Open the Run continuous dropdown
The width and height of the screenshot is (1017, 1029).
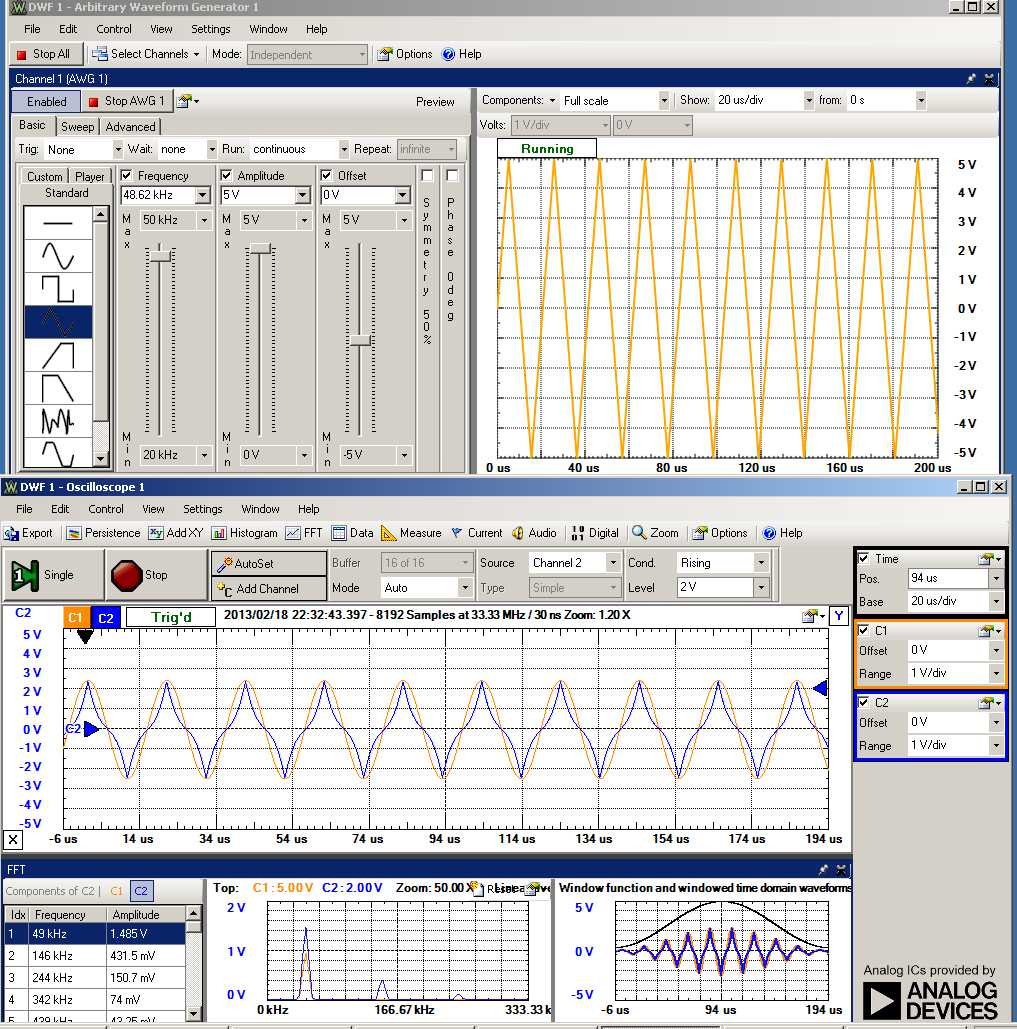point(345,150)
